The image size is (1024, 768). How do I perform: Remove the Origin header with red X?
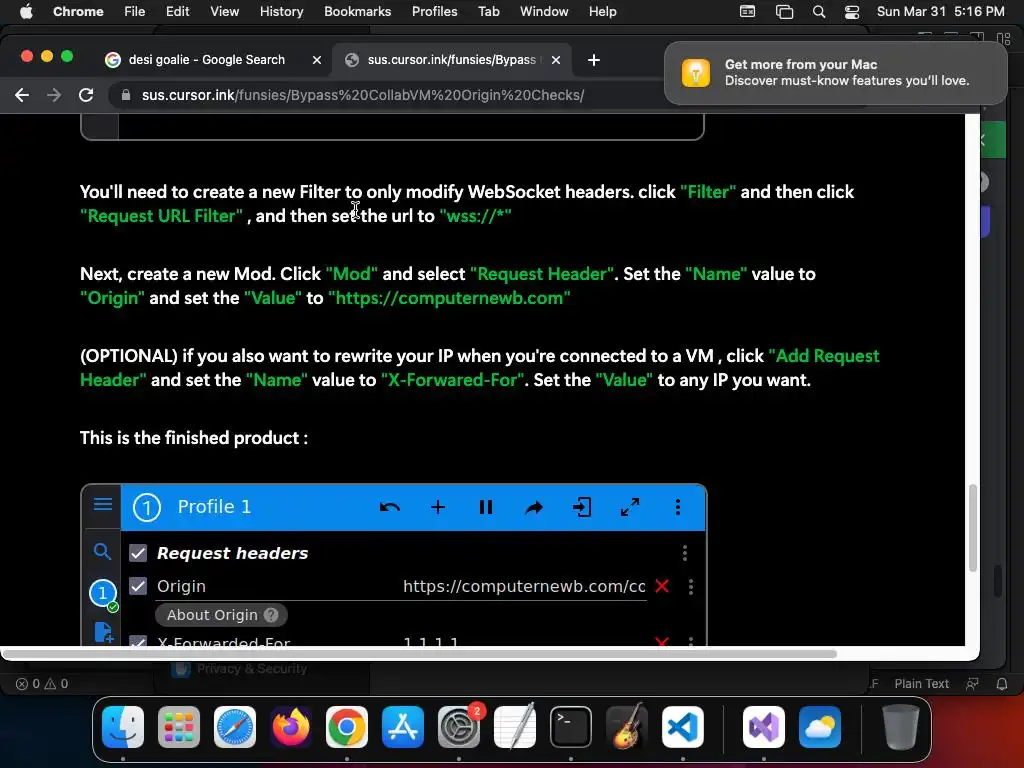point(662,586)
